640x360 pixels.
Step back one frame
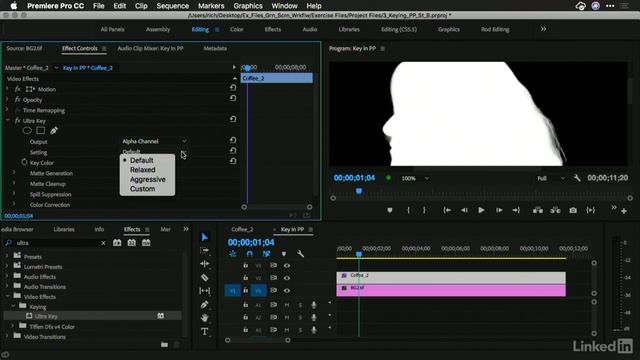(x=464, y=210)
